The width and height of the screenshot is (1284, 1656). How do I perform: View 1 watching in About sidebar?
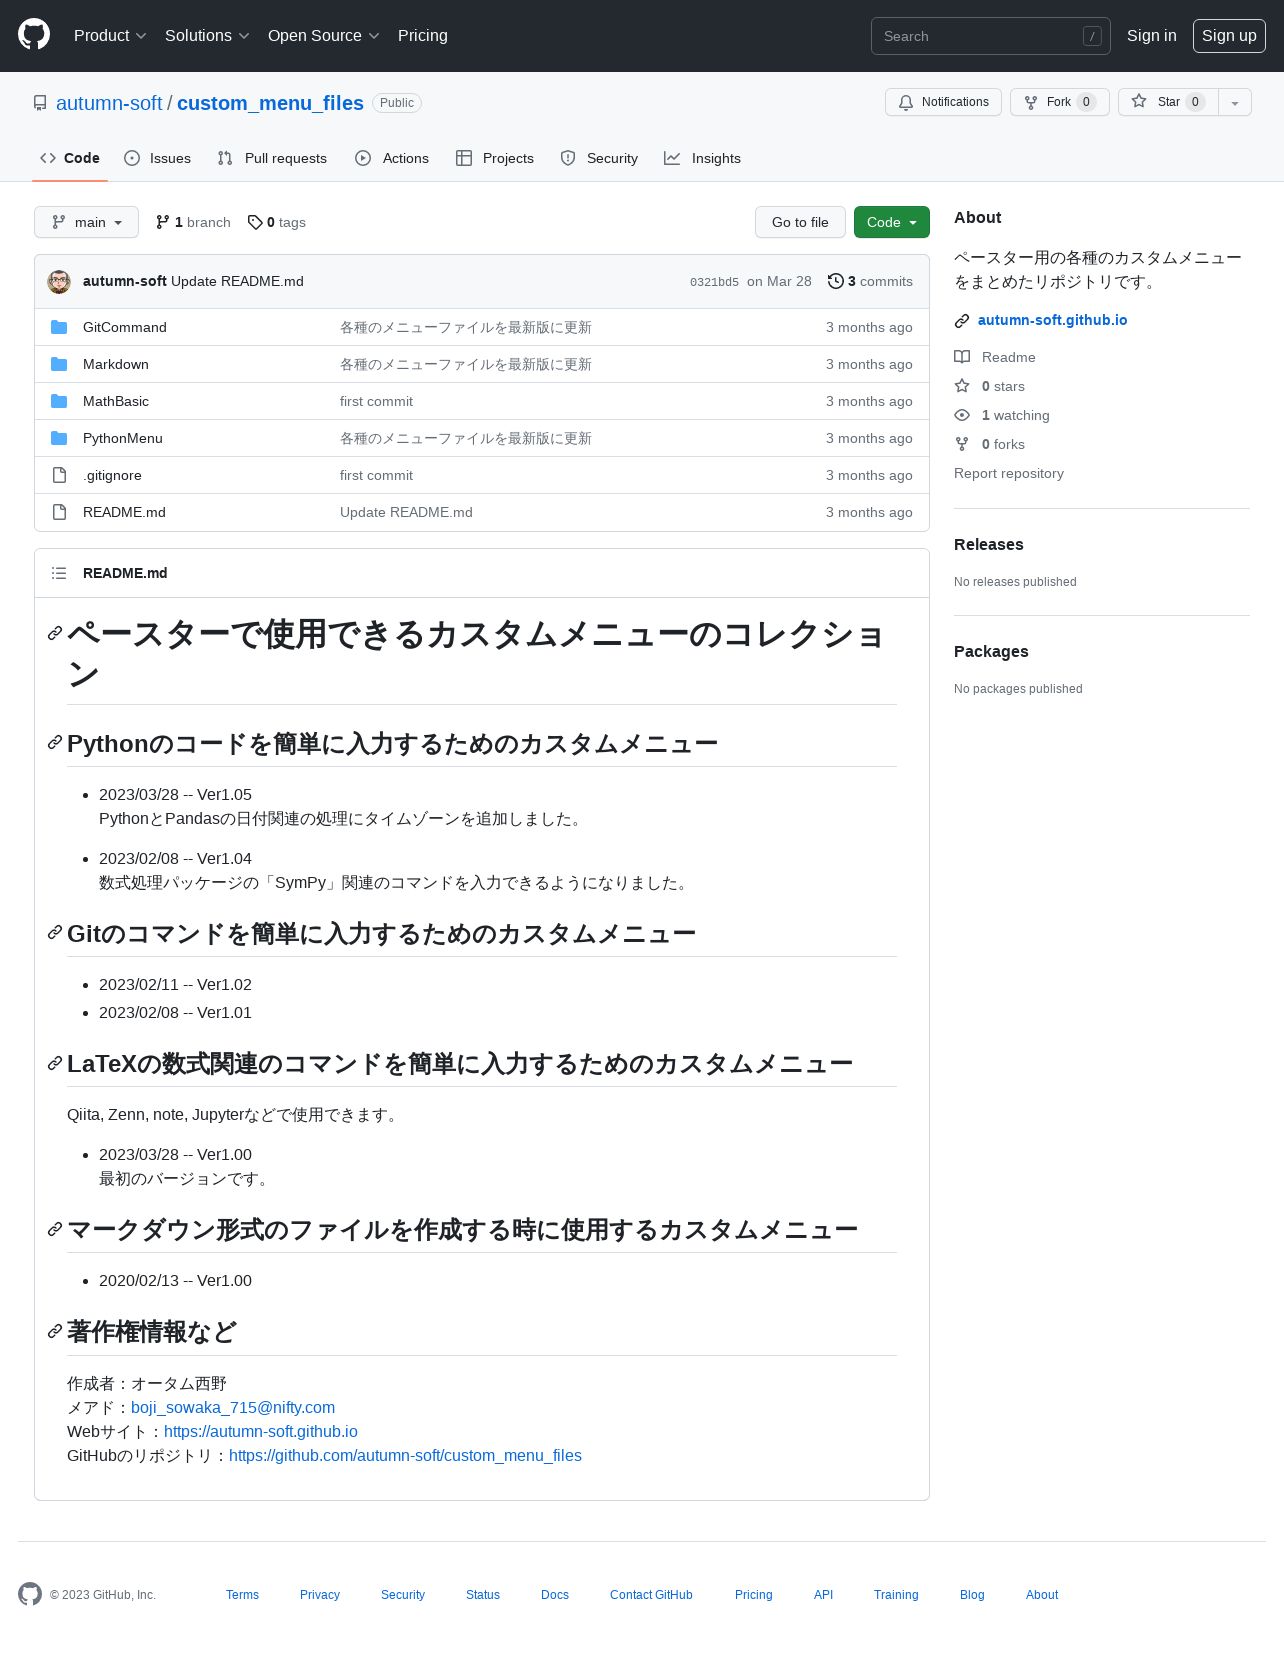point(1002,415)
